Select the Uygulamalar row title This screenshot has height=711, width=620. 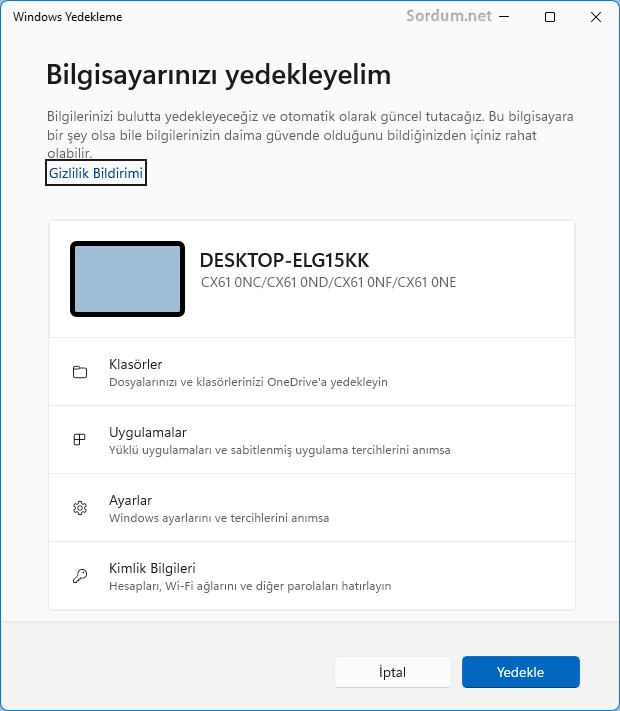click(148, 432)
